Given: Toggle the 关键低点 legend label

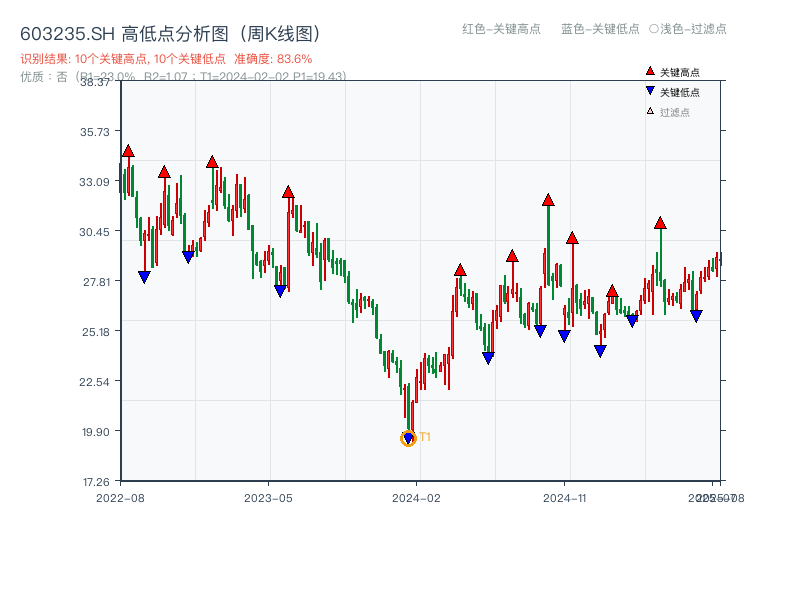Looking at the screenshot, I should coord(680,92).
